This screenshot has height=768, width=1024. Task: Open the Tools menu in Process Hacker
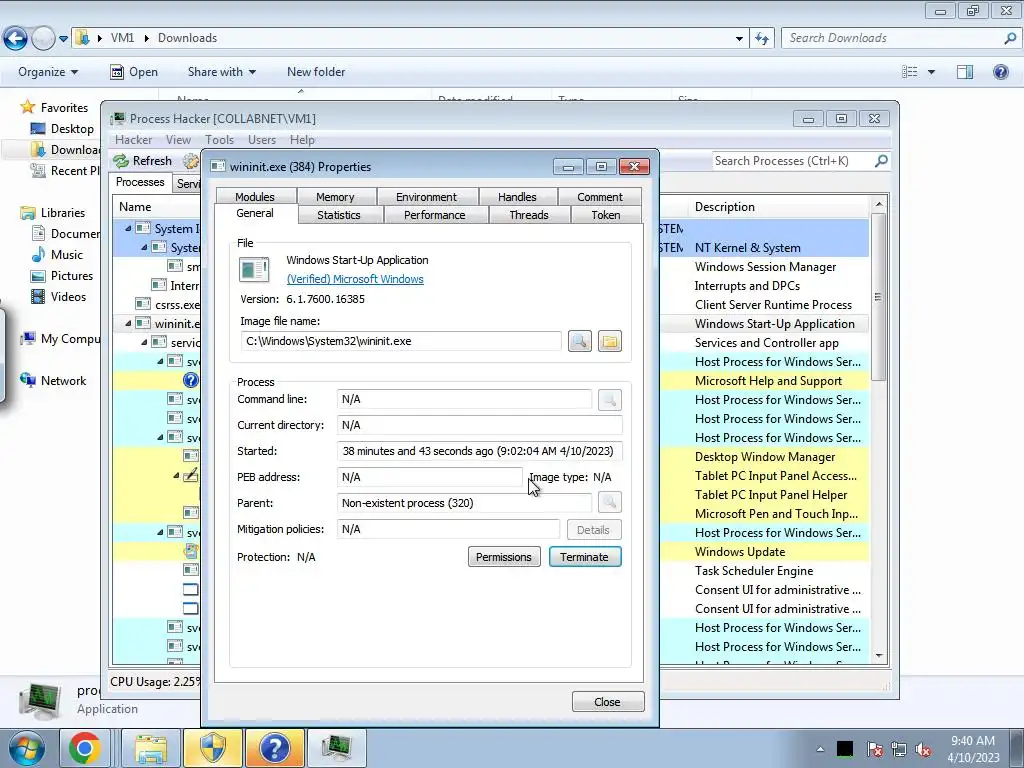click(219, 140)
